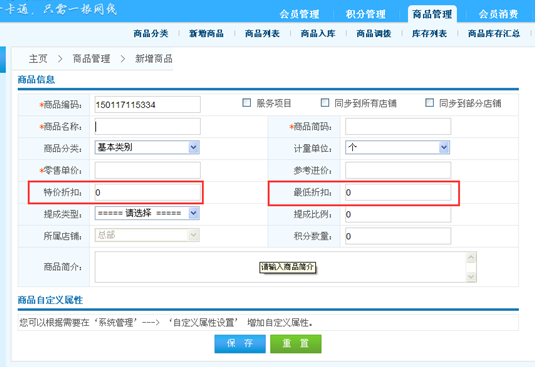This screenshot has width=535, height=367.
Task: Select the 商品管理 top tab
Action: [432, 14]
